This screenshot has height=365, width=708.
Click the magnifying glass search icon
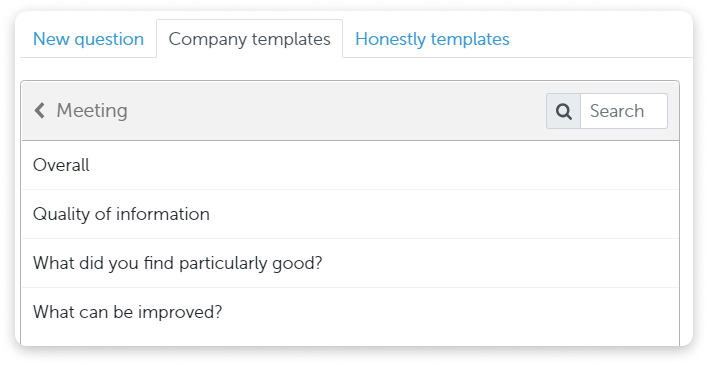[x=563, y=111]
